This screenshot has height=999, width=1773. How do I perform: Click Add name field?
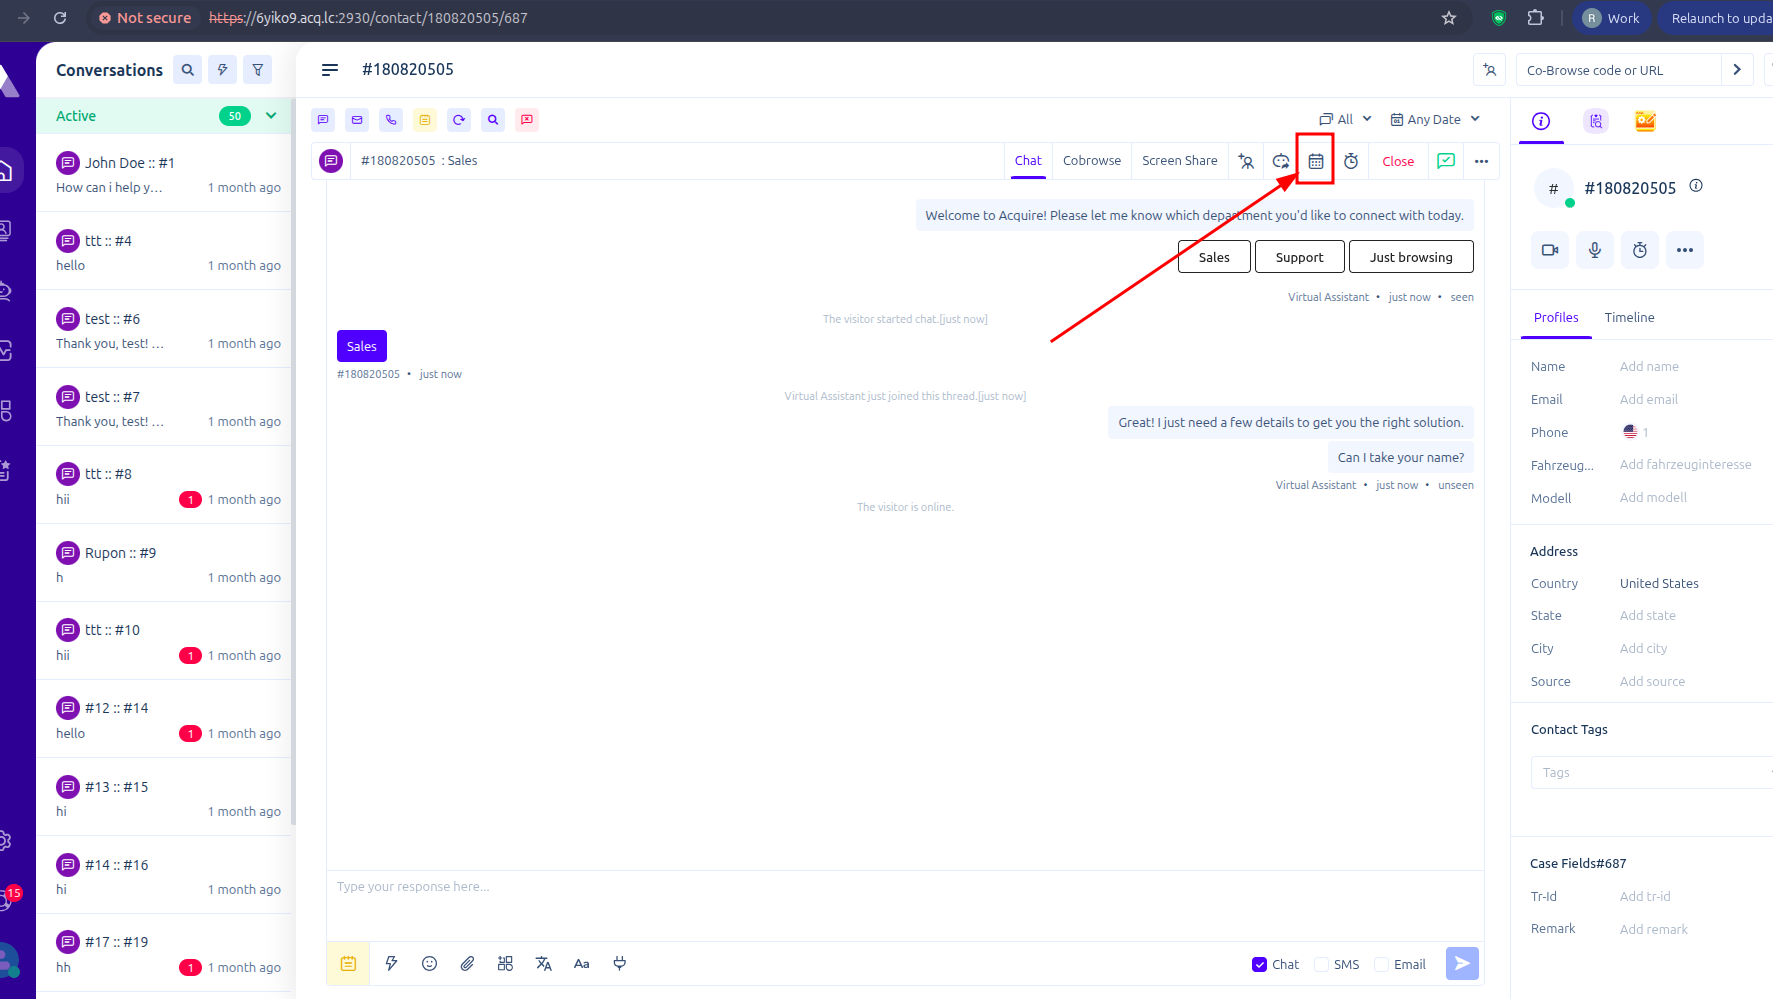point(1649,367)
